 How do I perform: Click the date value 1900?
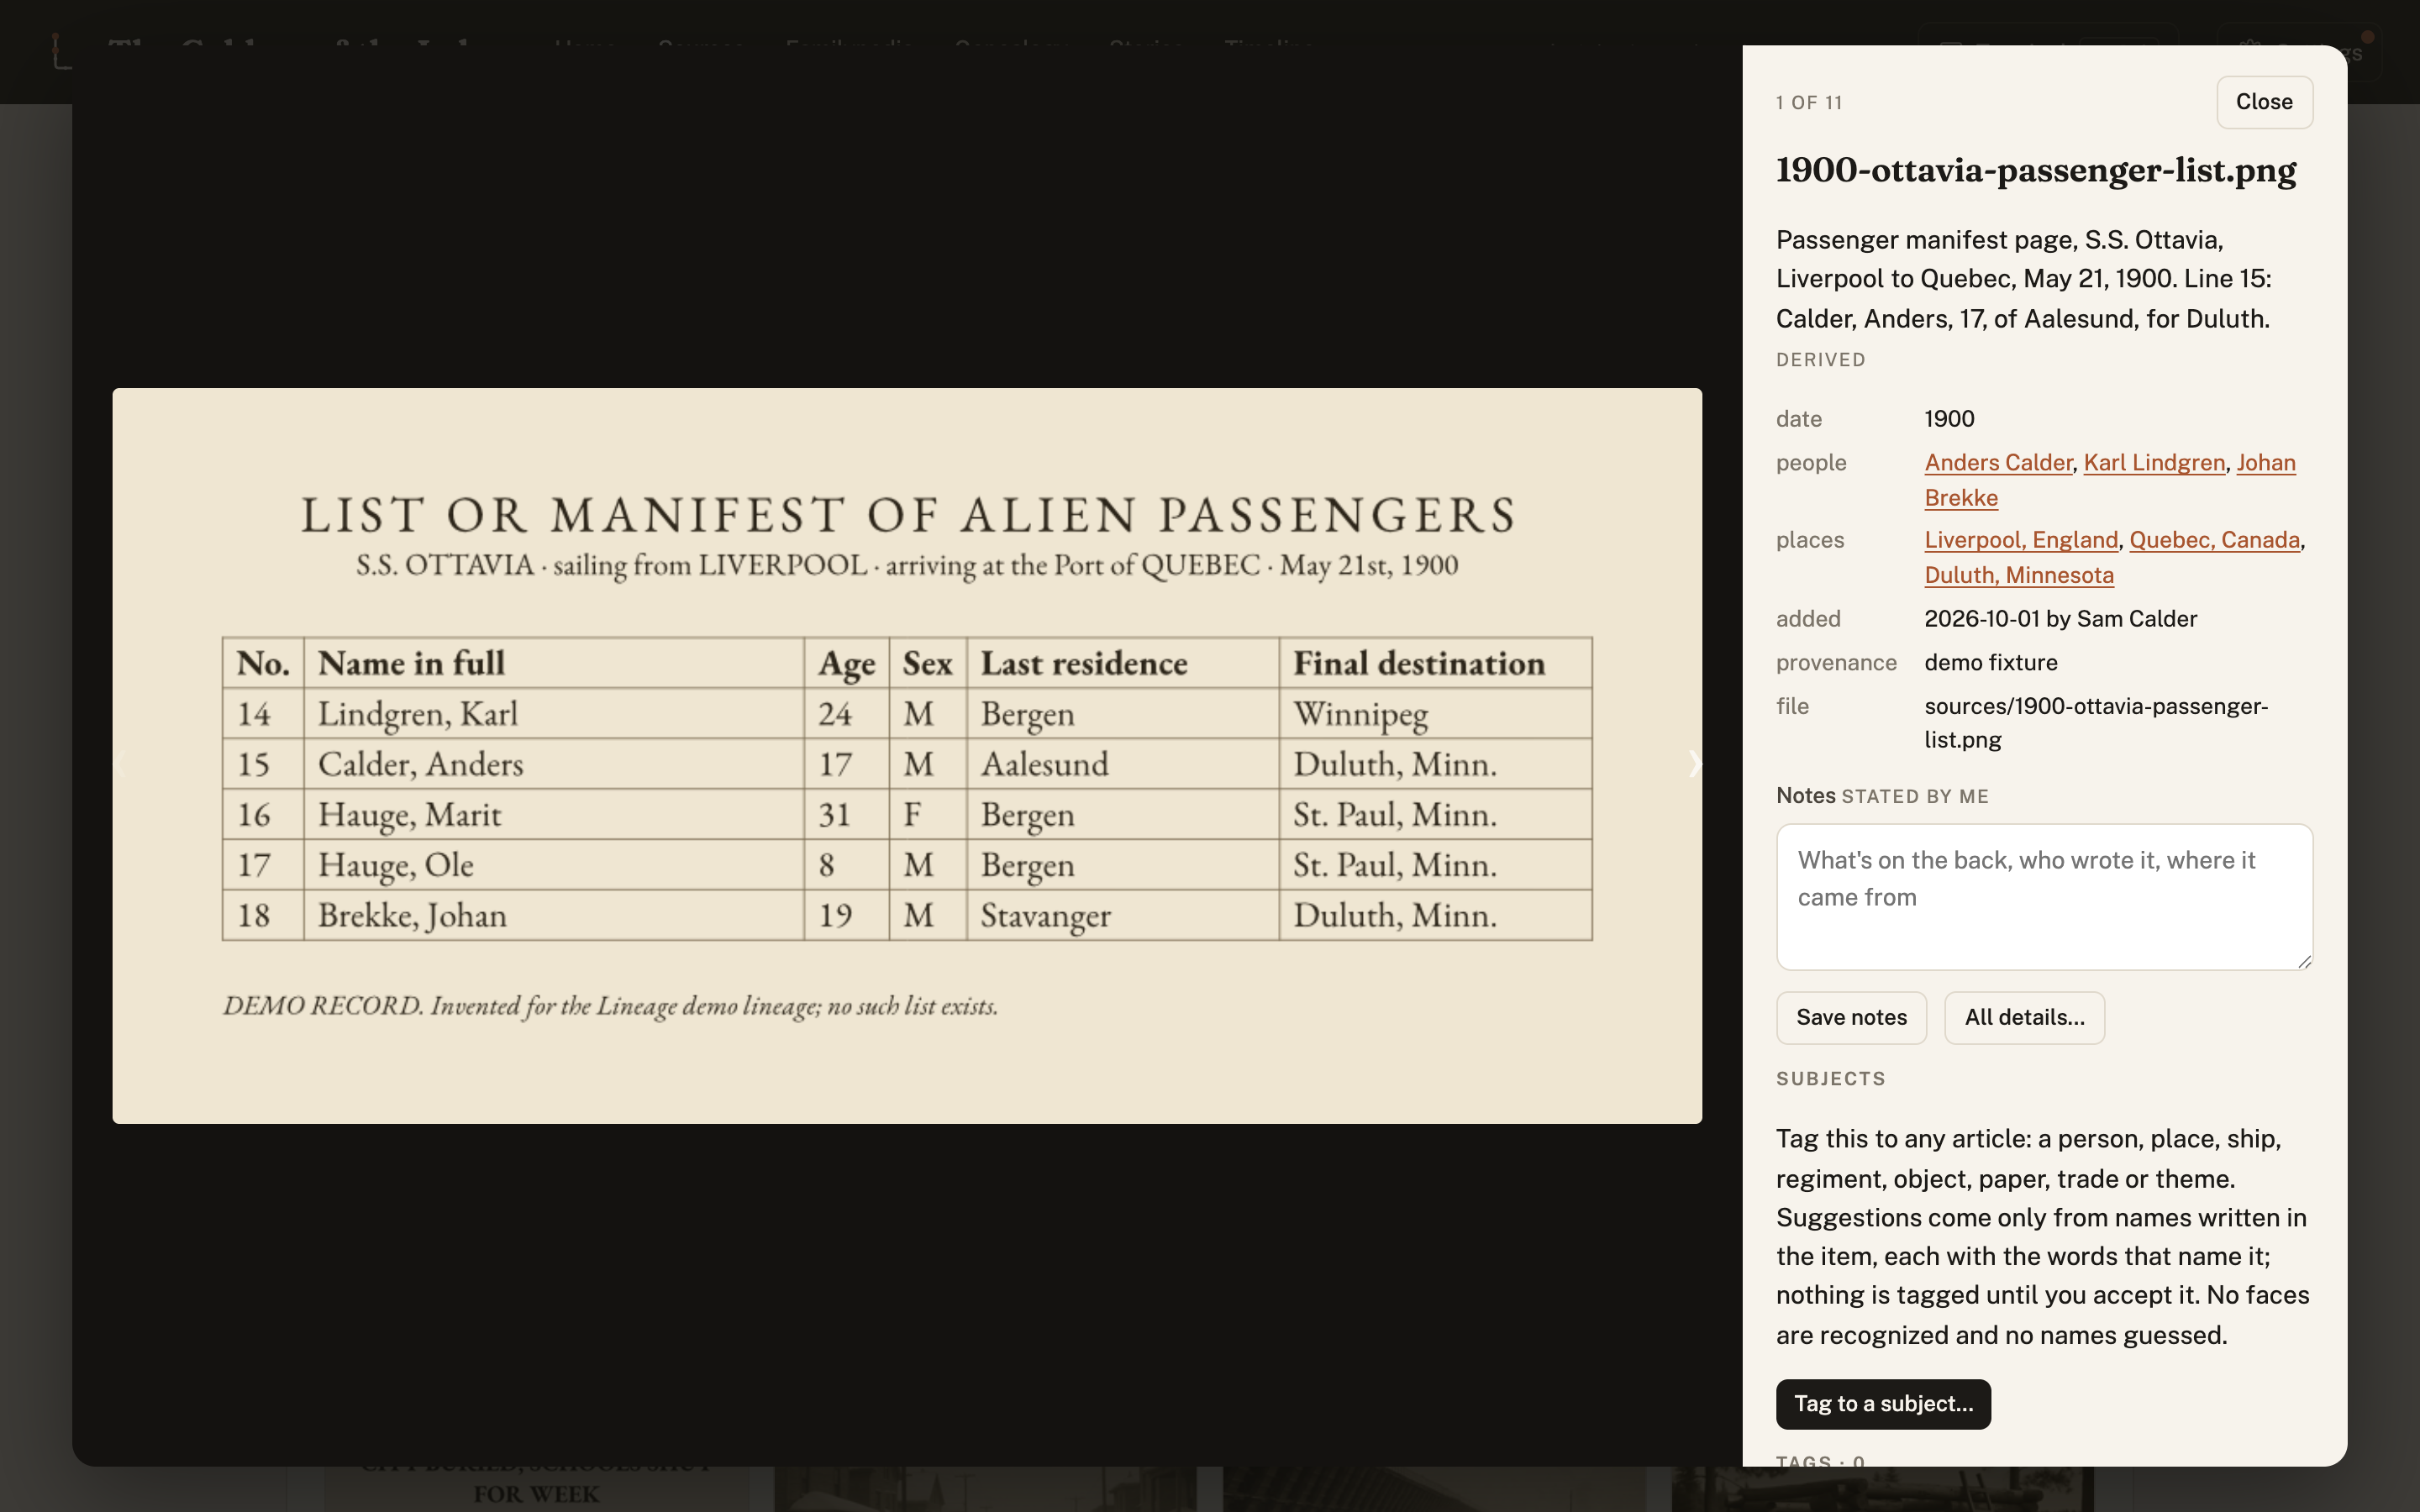coord(1949,419)
